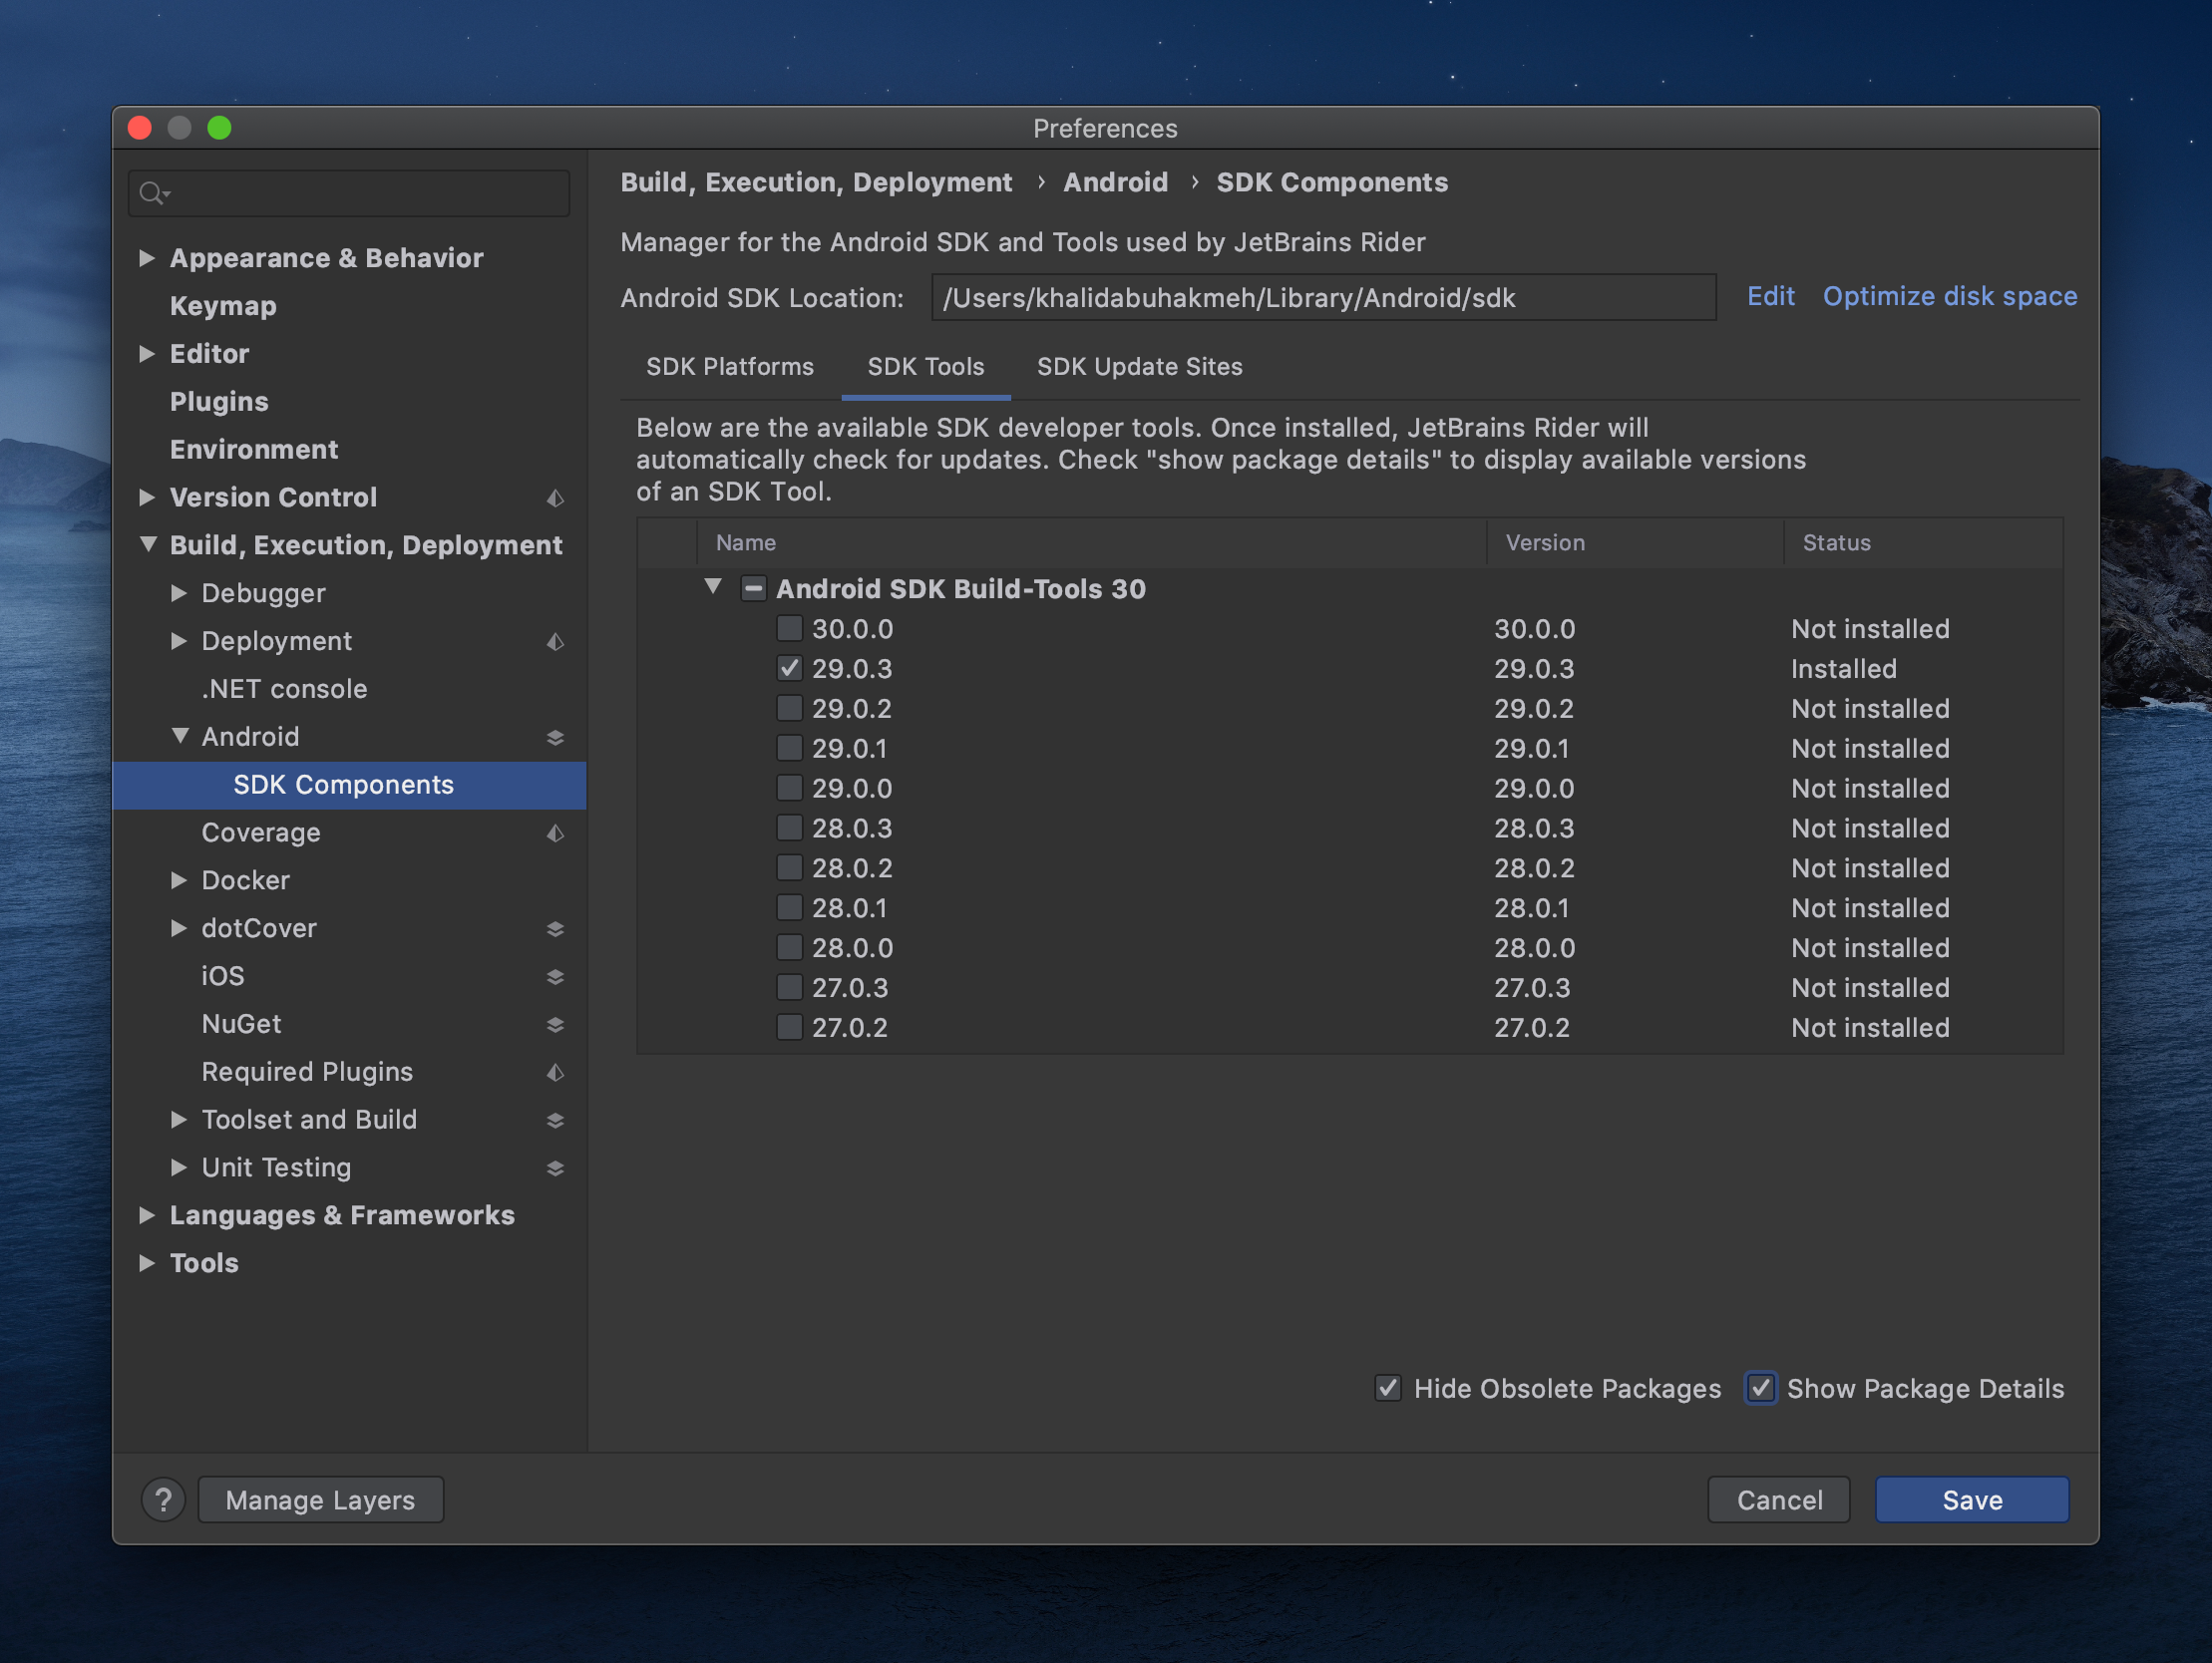Expand the Languages & Frameworks section
This screenshot has width=2212, height=1663.
pyautogui.click(x=147, y=1215)
